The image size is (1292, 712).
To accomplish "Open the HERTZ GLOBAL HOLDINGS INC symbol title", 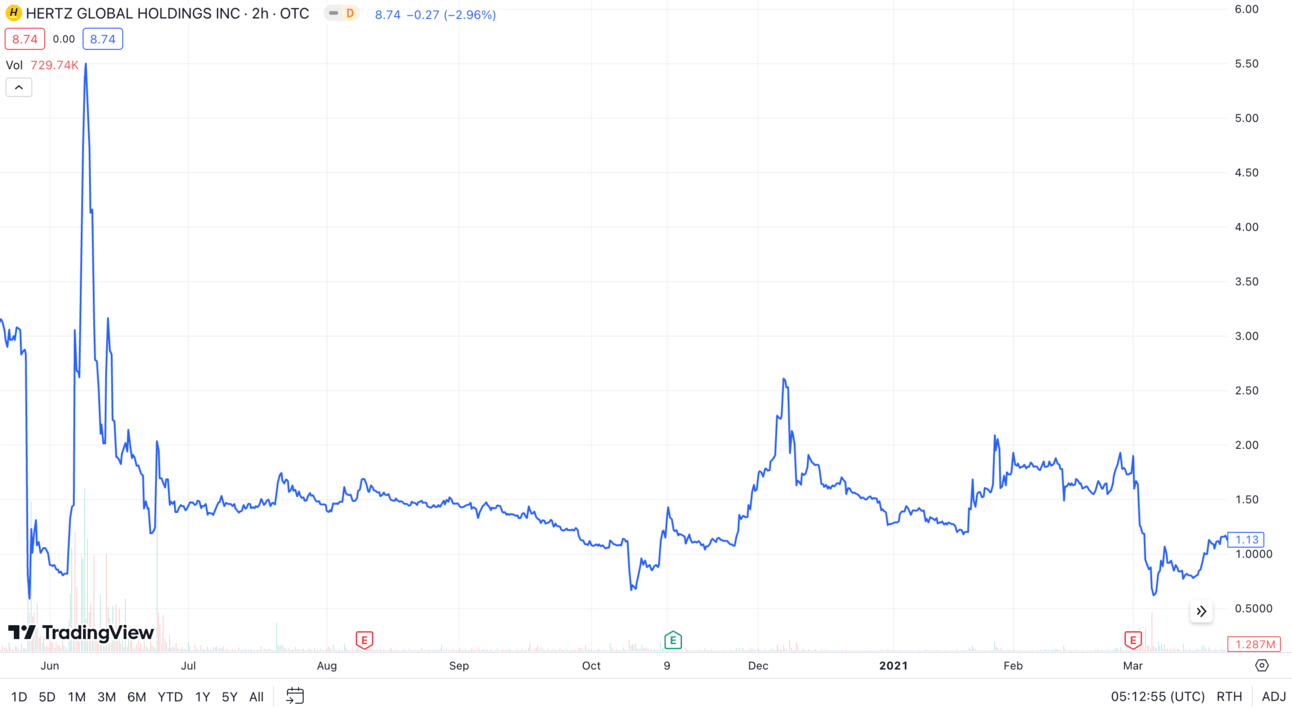I will click(x=167, y=14).
